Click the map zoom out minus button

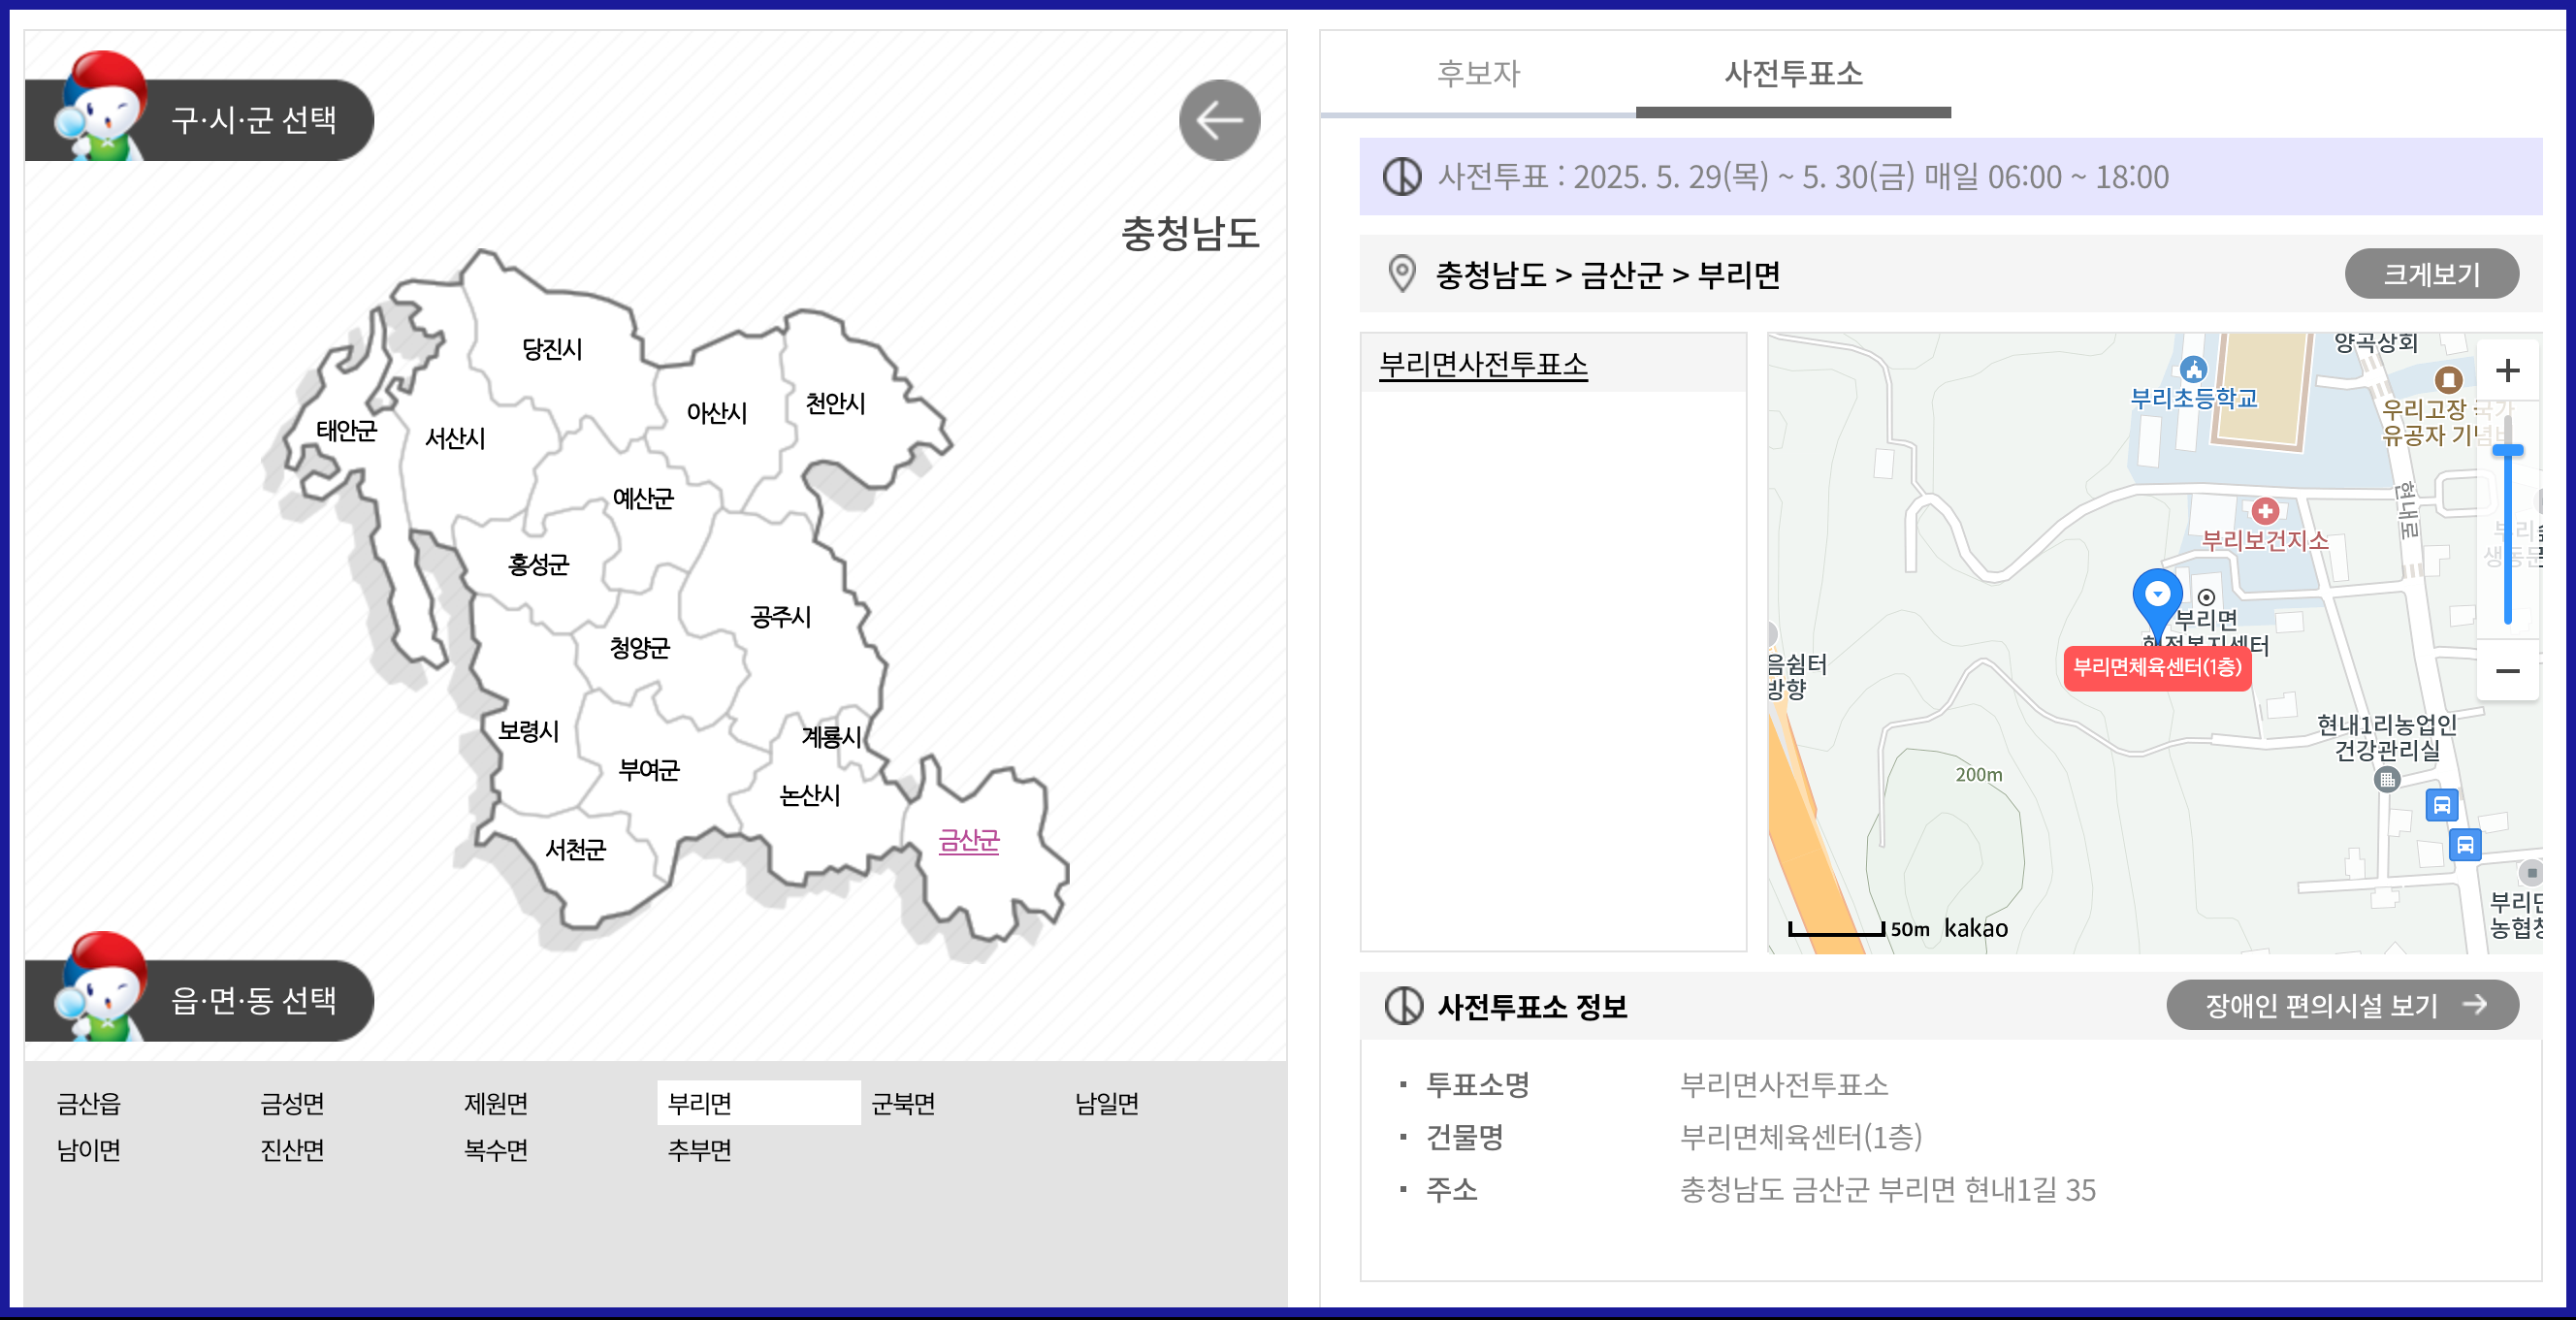(2507, 670)
